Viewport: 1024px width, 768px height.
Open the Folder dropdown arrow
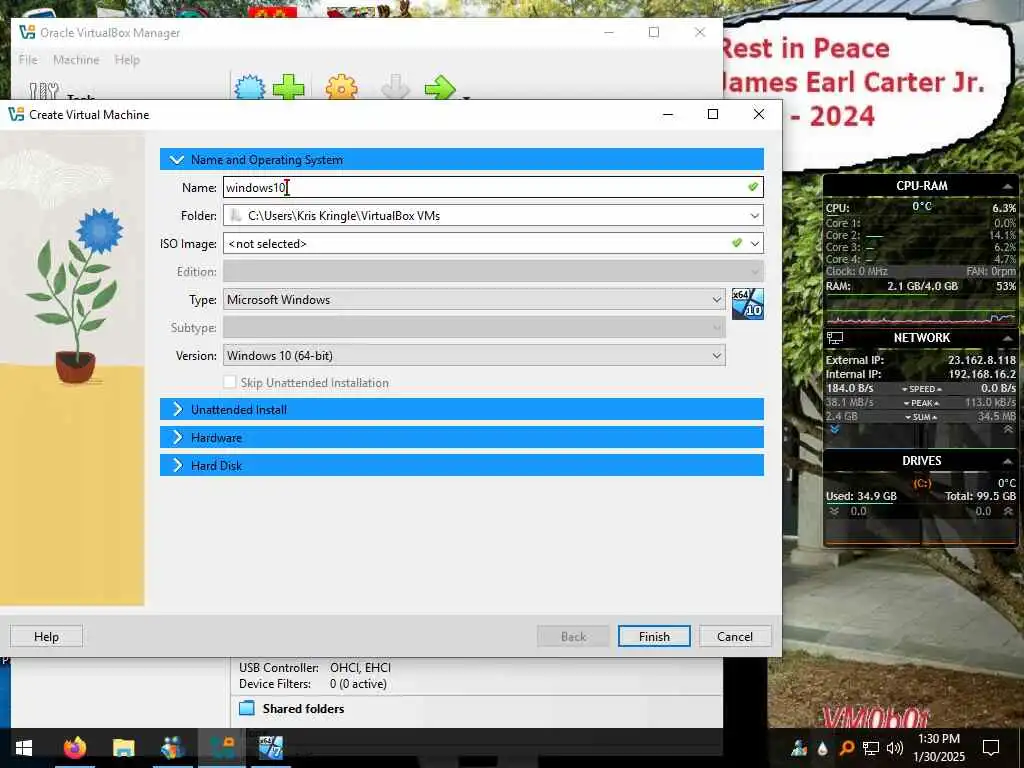[x=754, y=216]
